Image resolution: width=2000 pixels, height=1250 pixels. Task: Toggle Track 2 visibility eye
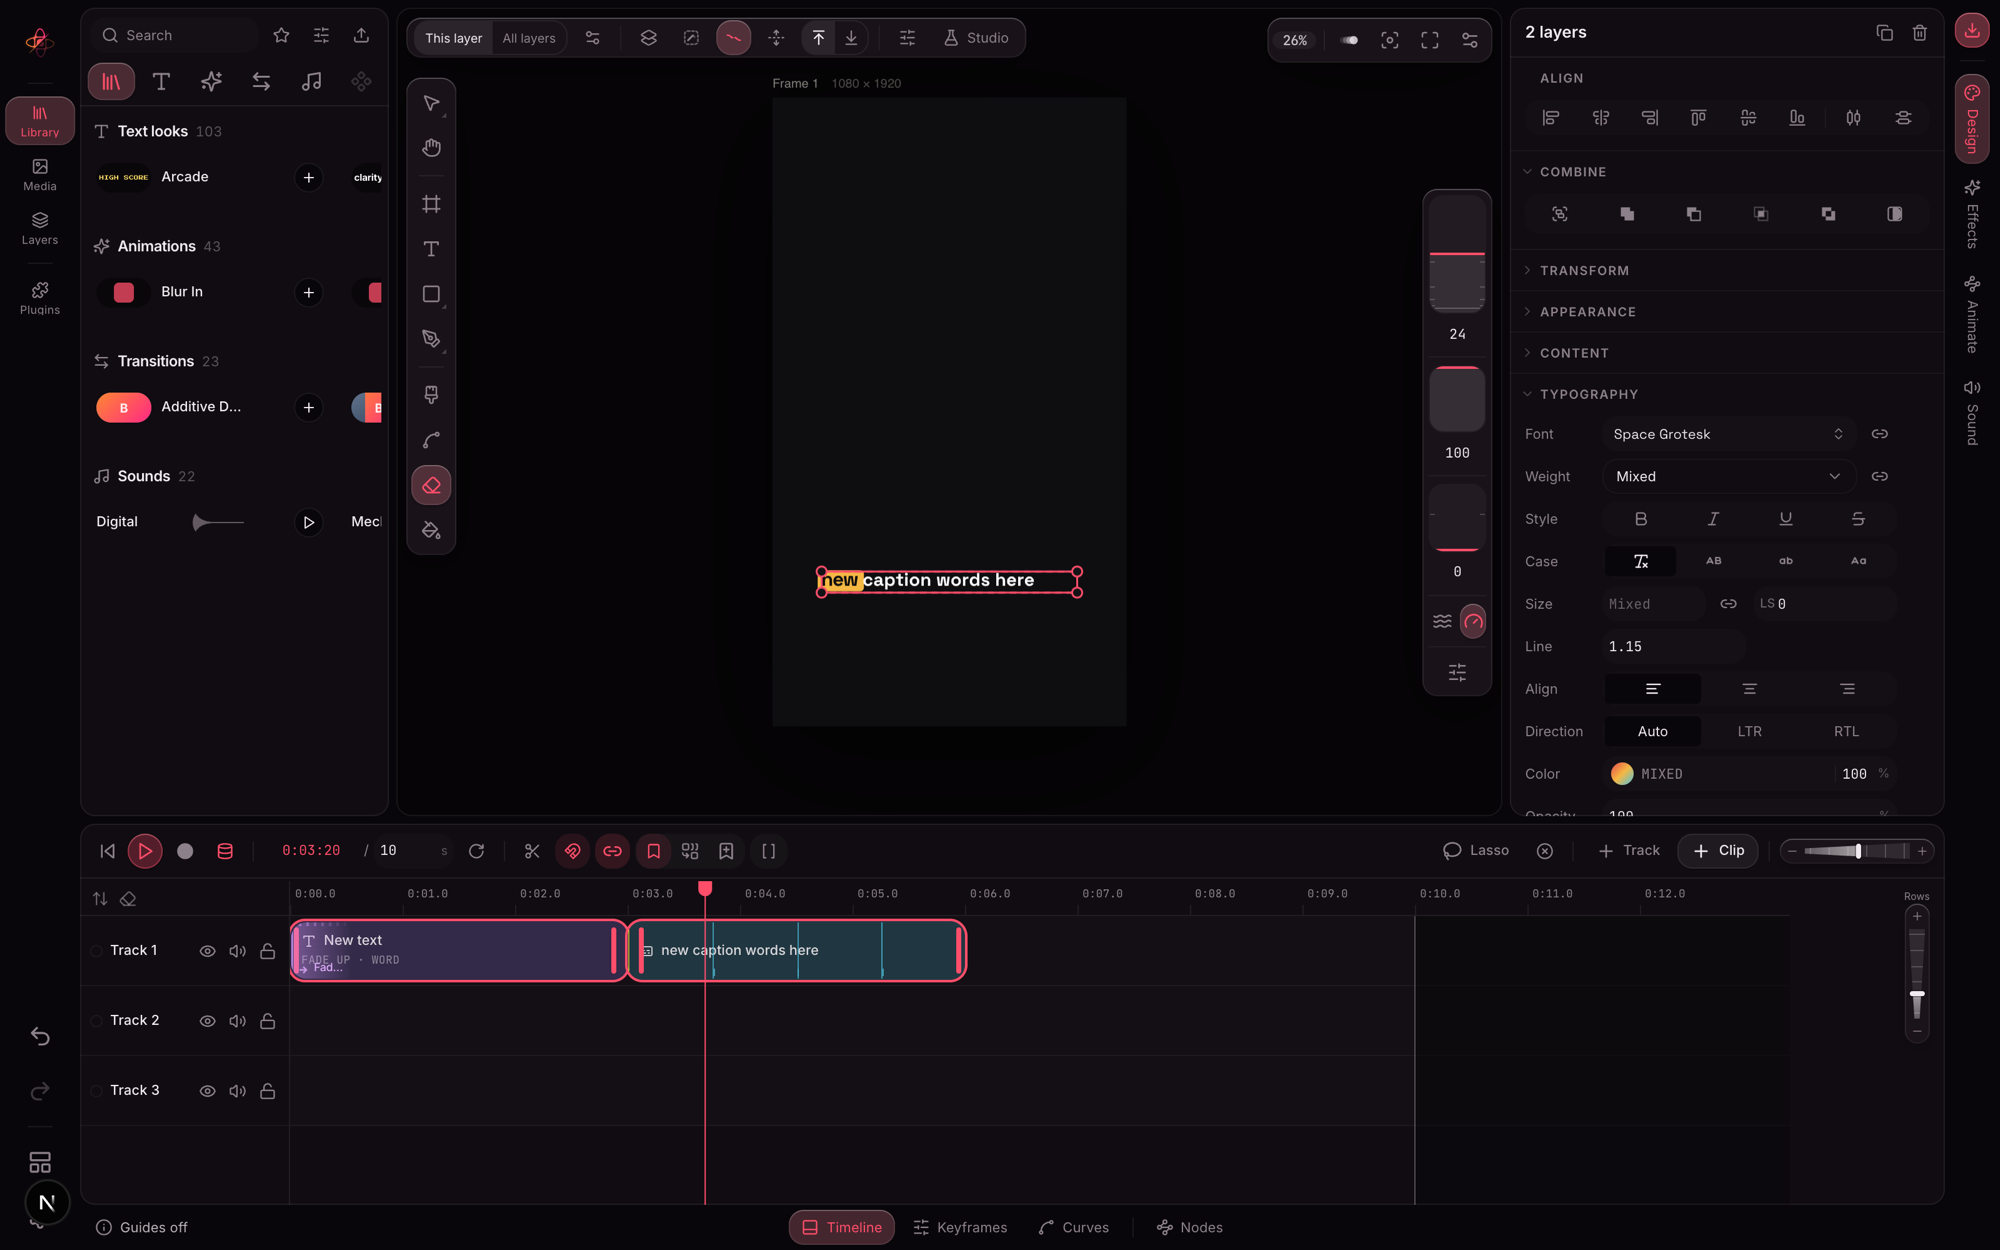coord(207,1021)
